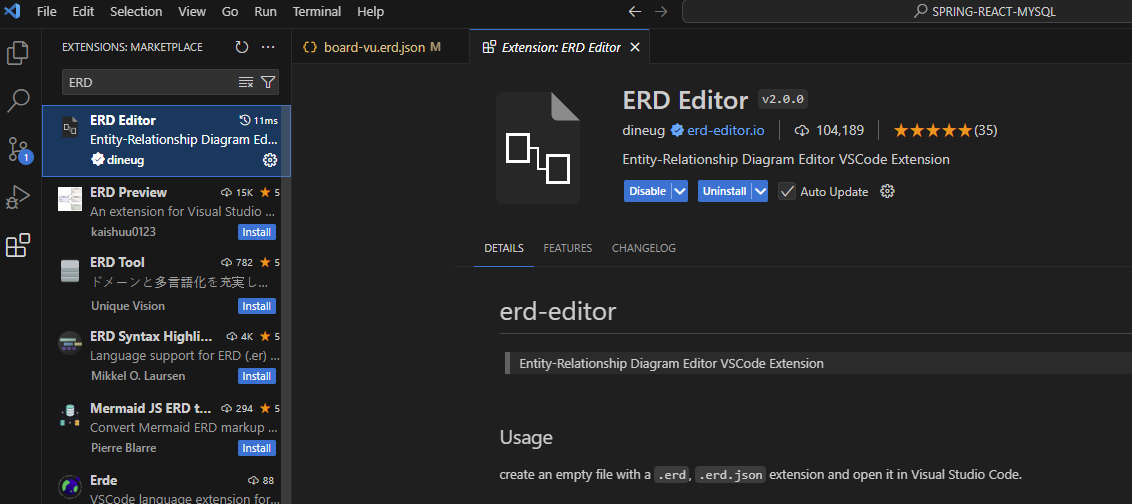Click the dineug publisher name in details
The image size is (1132, 504).
tap(645, 131)
